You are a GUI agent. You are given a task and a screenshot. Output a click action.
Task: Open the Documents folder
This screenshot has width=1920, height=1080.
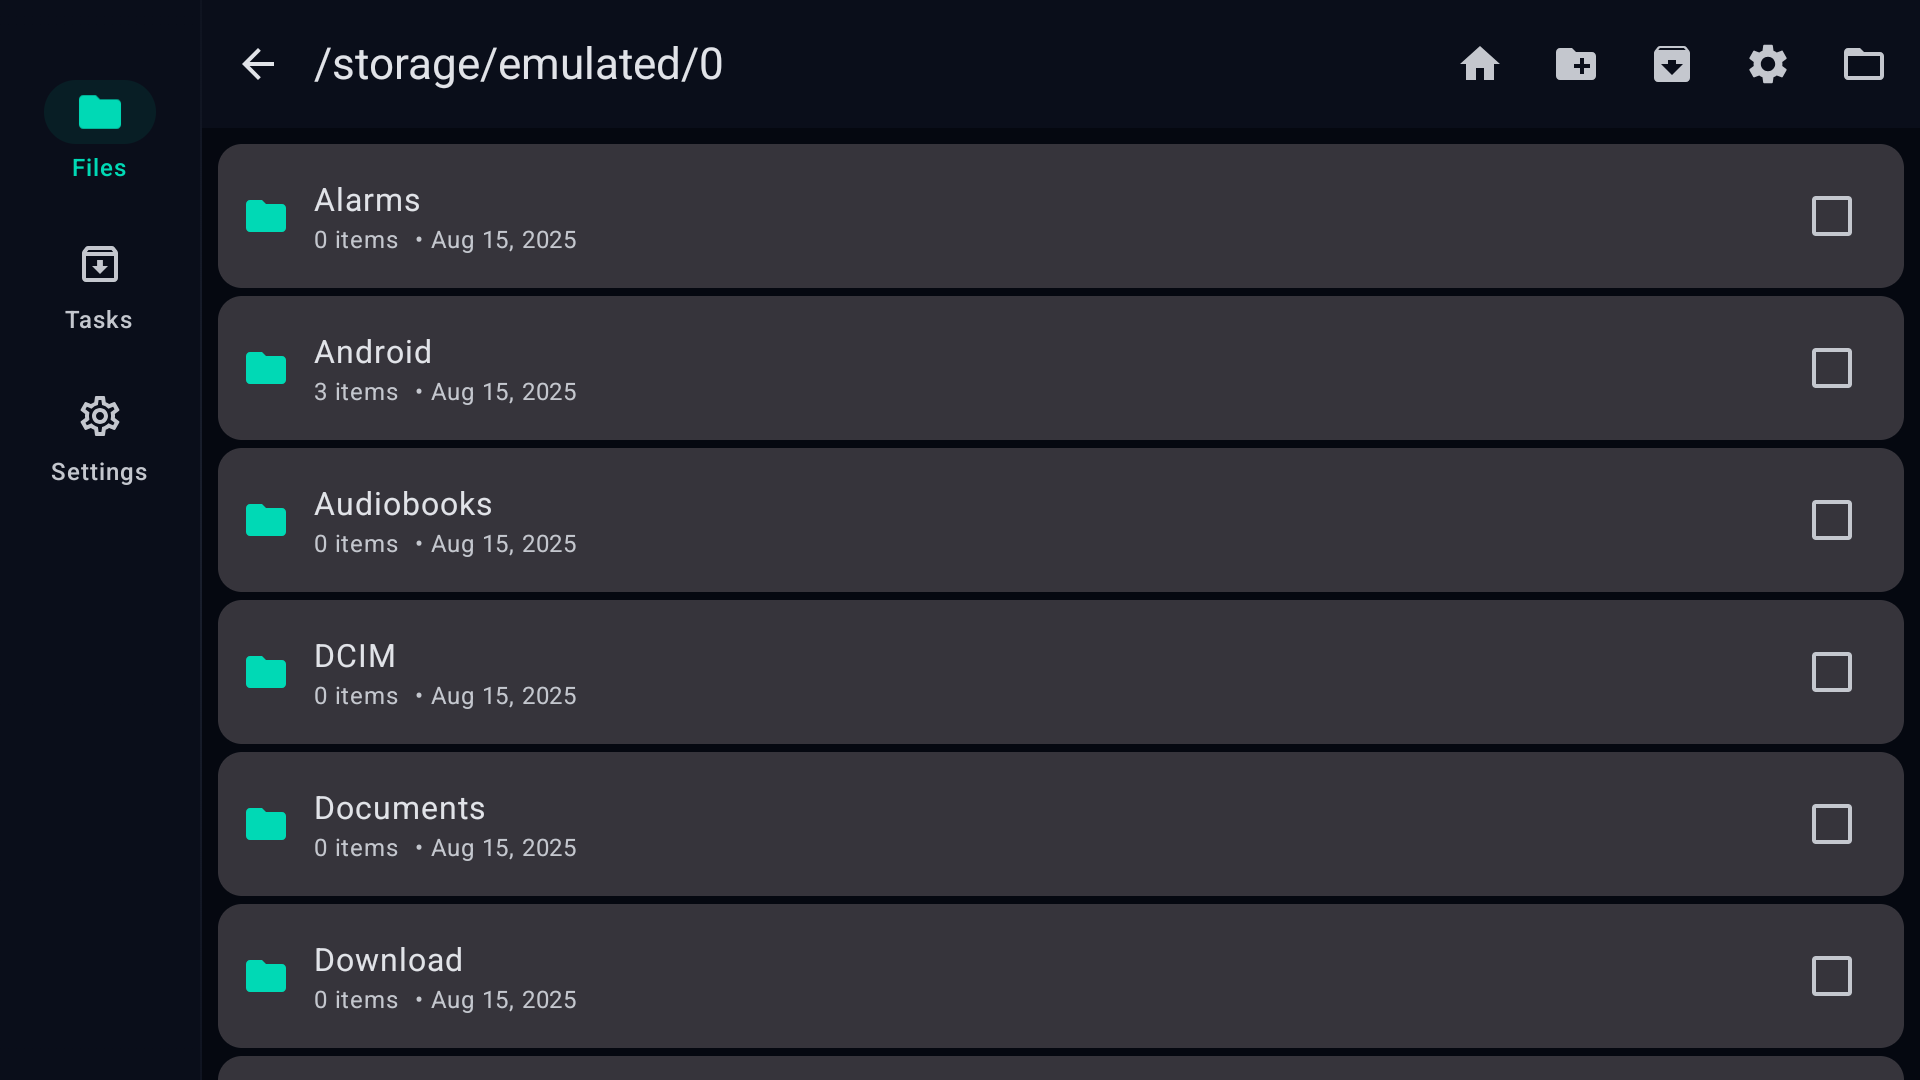tap(399, 809)
